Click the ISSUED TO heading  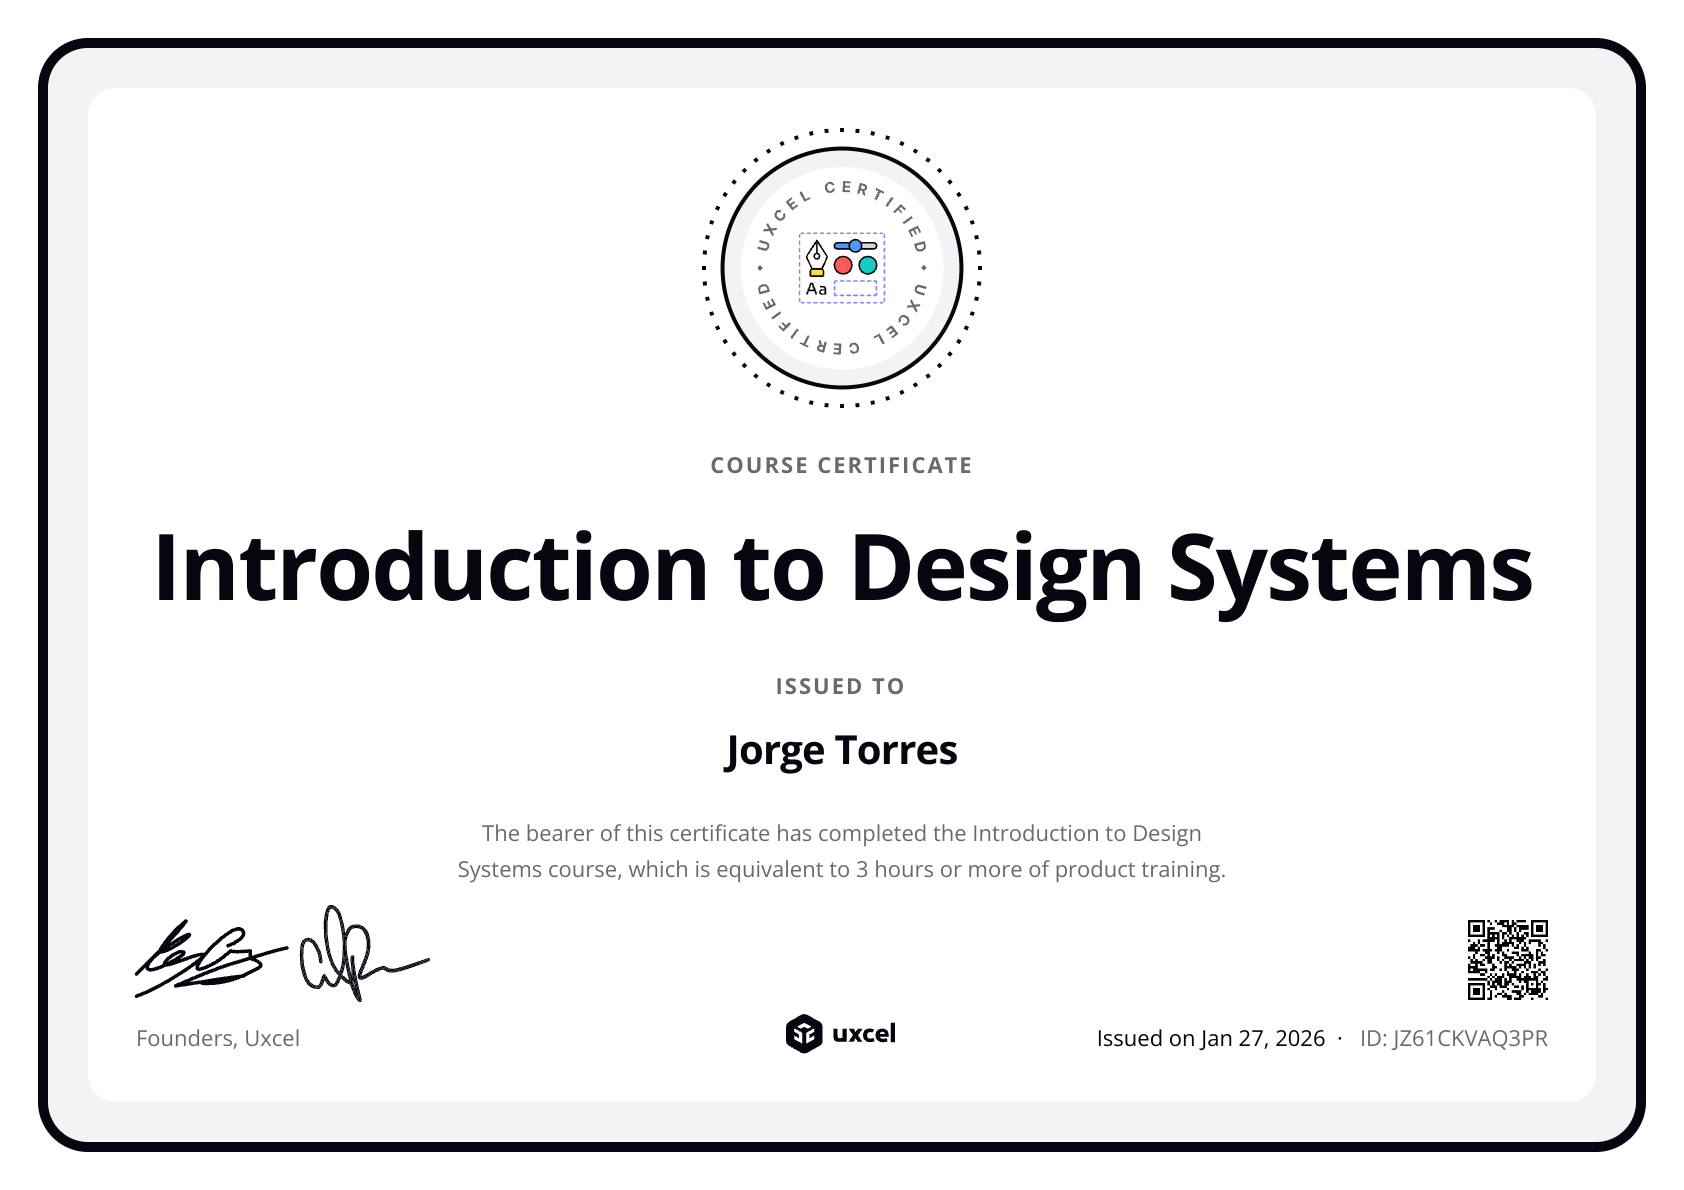click(x=841, y=686)
